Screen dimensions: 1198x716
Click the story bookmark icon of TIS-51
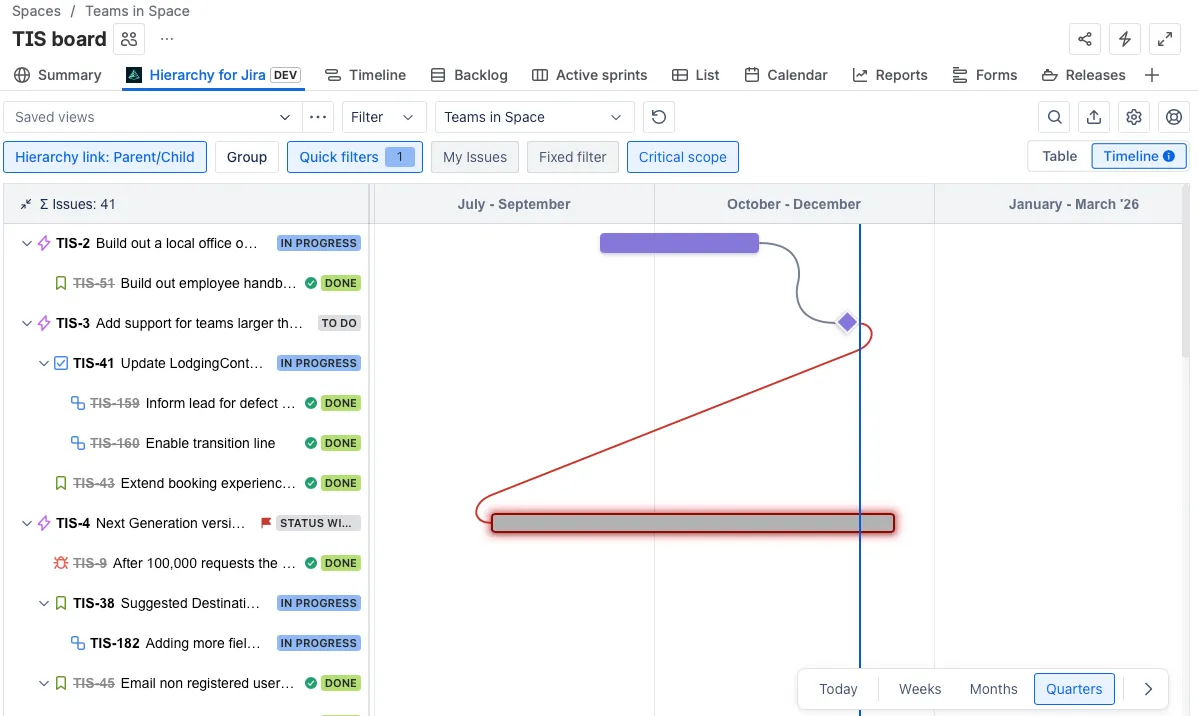tap(61, 283)
